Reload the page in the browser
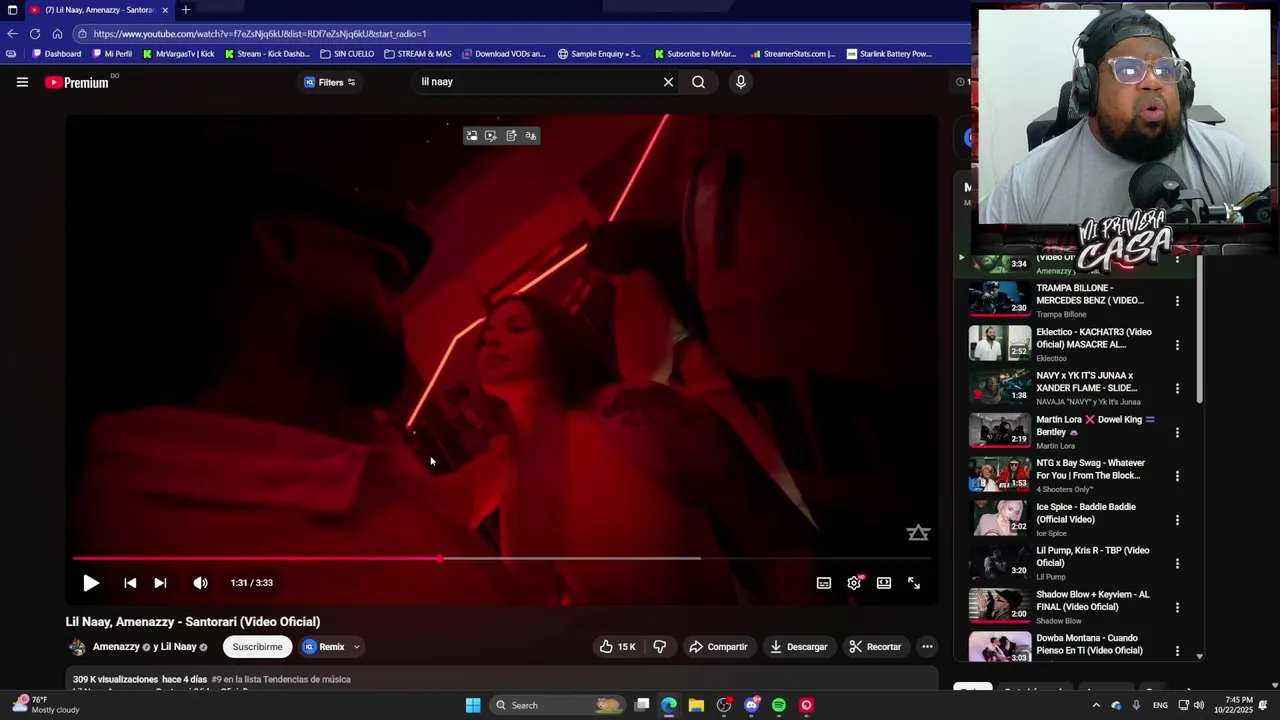This screenshot has width=1280, height=720. (35, 33)
